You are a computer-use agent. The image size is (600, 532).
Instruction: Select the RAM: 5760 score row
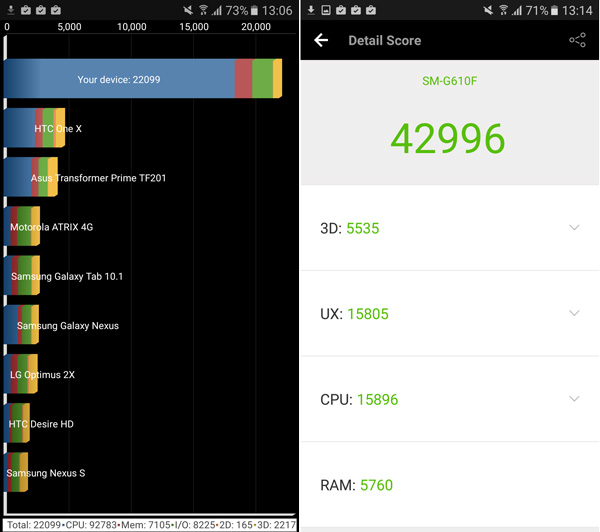tap(450, 485)
